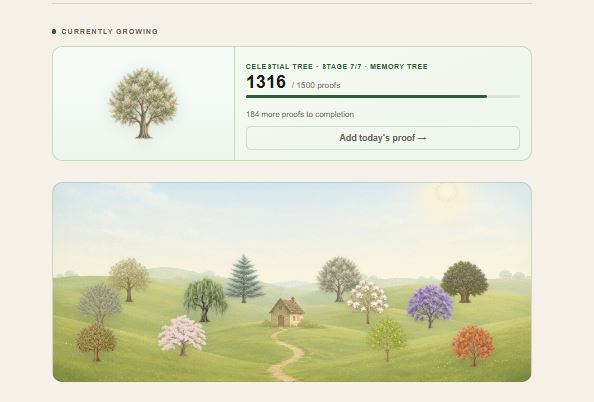The width and height of the screenshot is (594, 402).
Task: Select the weeping willow tree
Action: tap(205, 300)
